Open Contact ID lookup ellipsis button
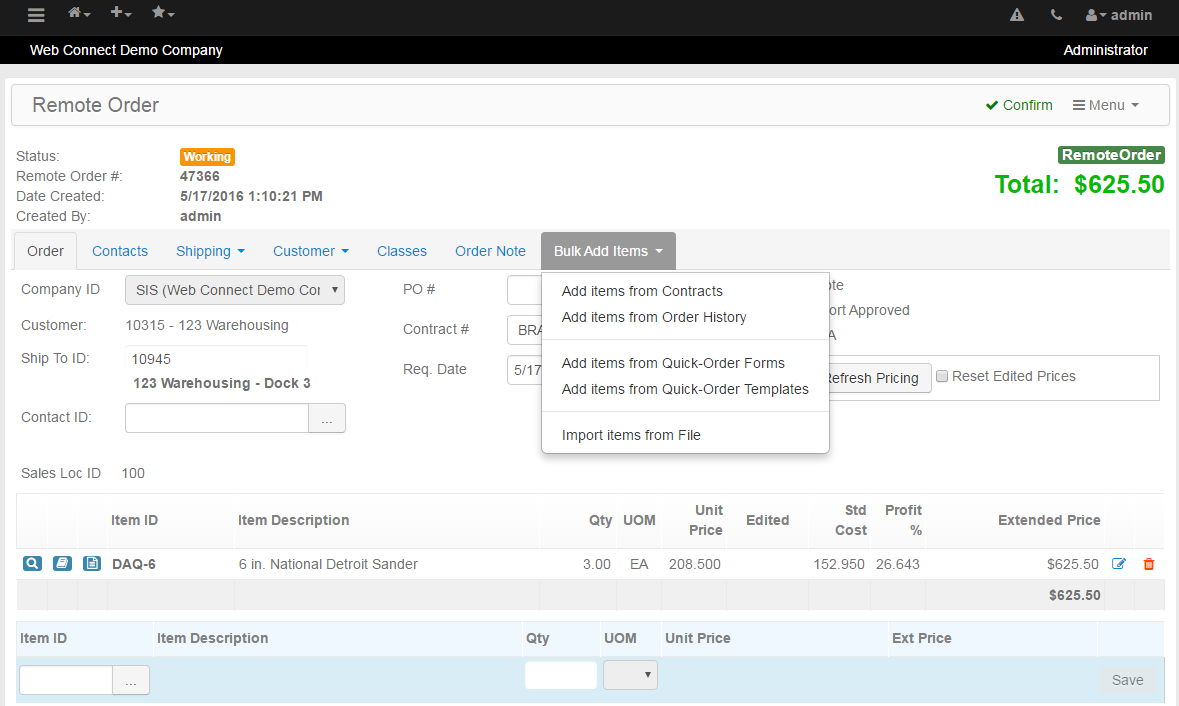Image resolution: width=1179 pixels, height=706 pixels. coord(327,418)
